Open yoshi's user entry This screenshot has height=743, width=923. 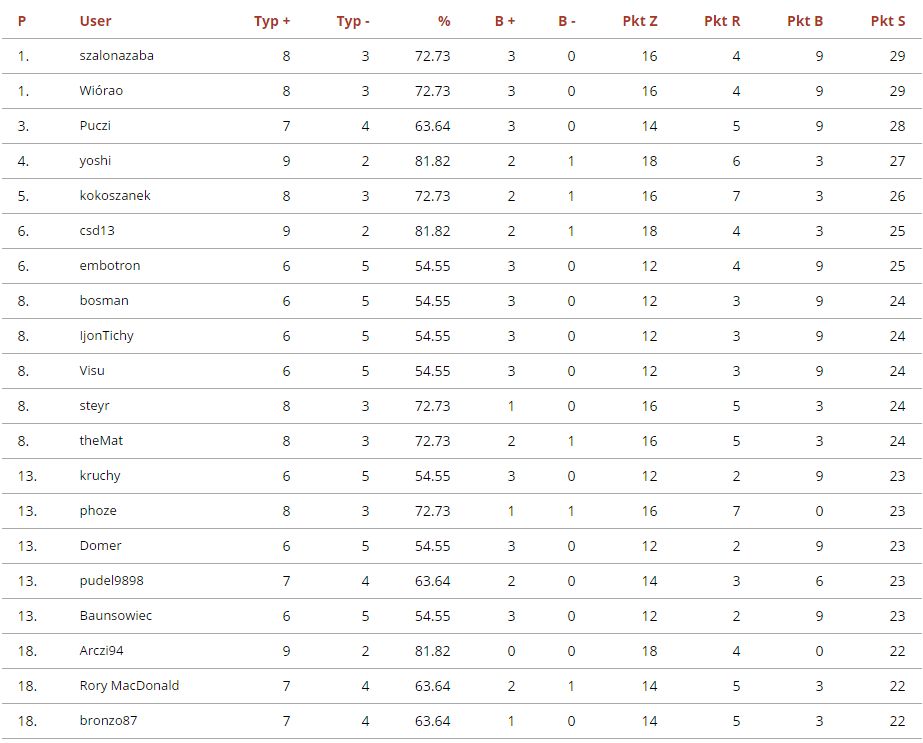tap(96, 161)
